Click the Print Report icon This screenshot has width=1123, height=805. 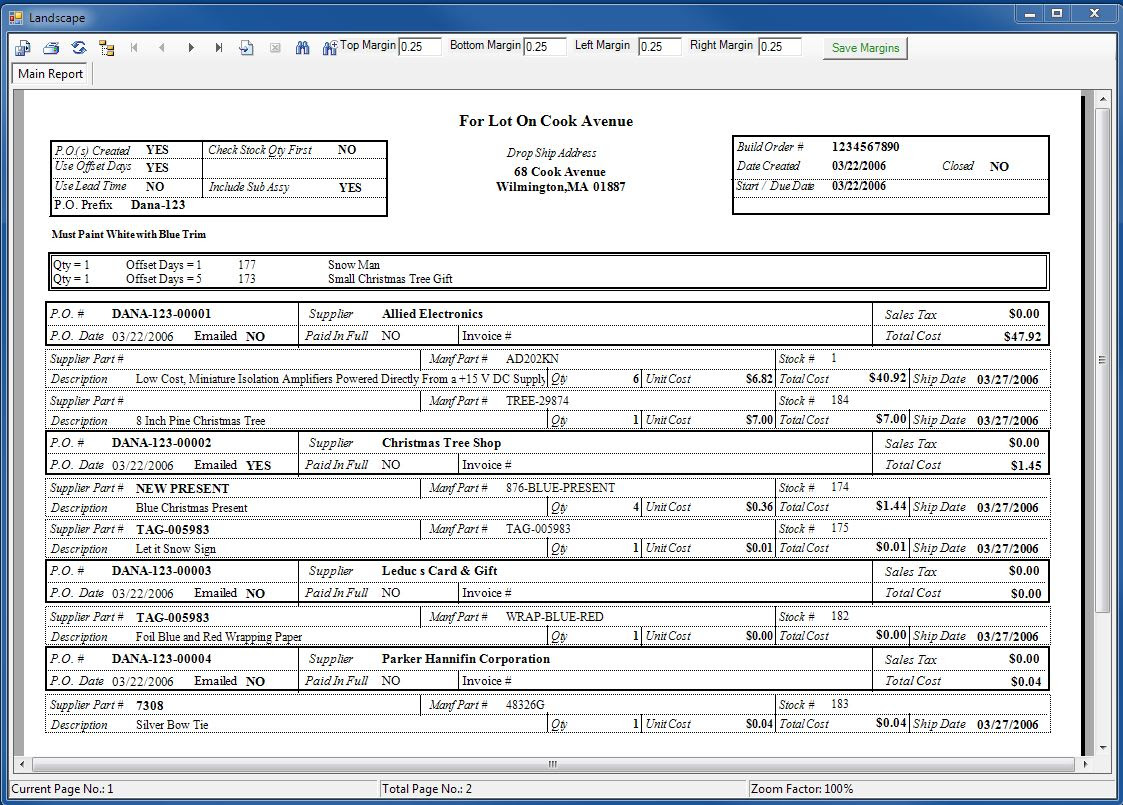click(x=51, y=48)
